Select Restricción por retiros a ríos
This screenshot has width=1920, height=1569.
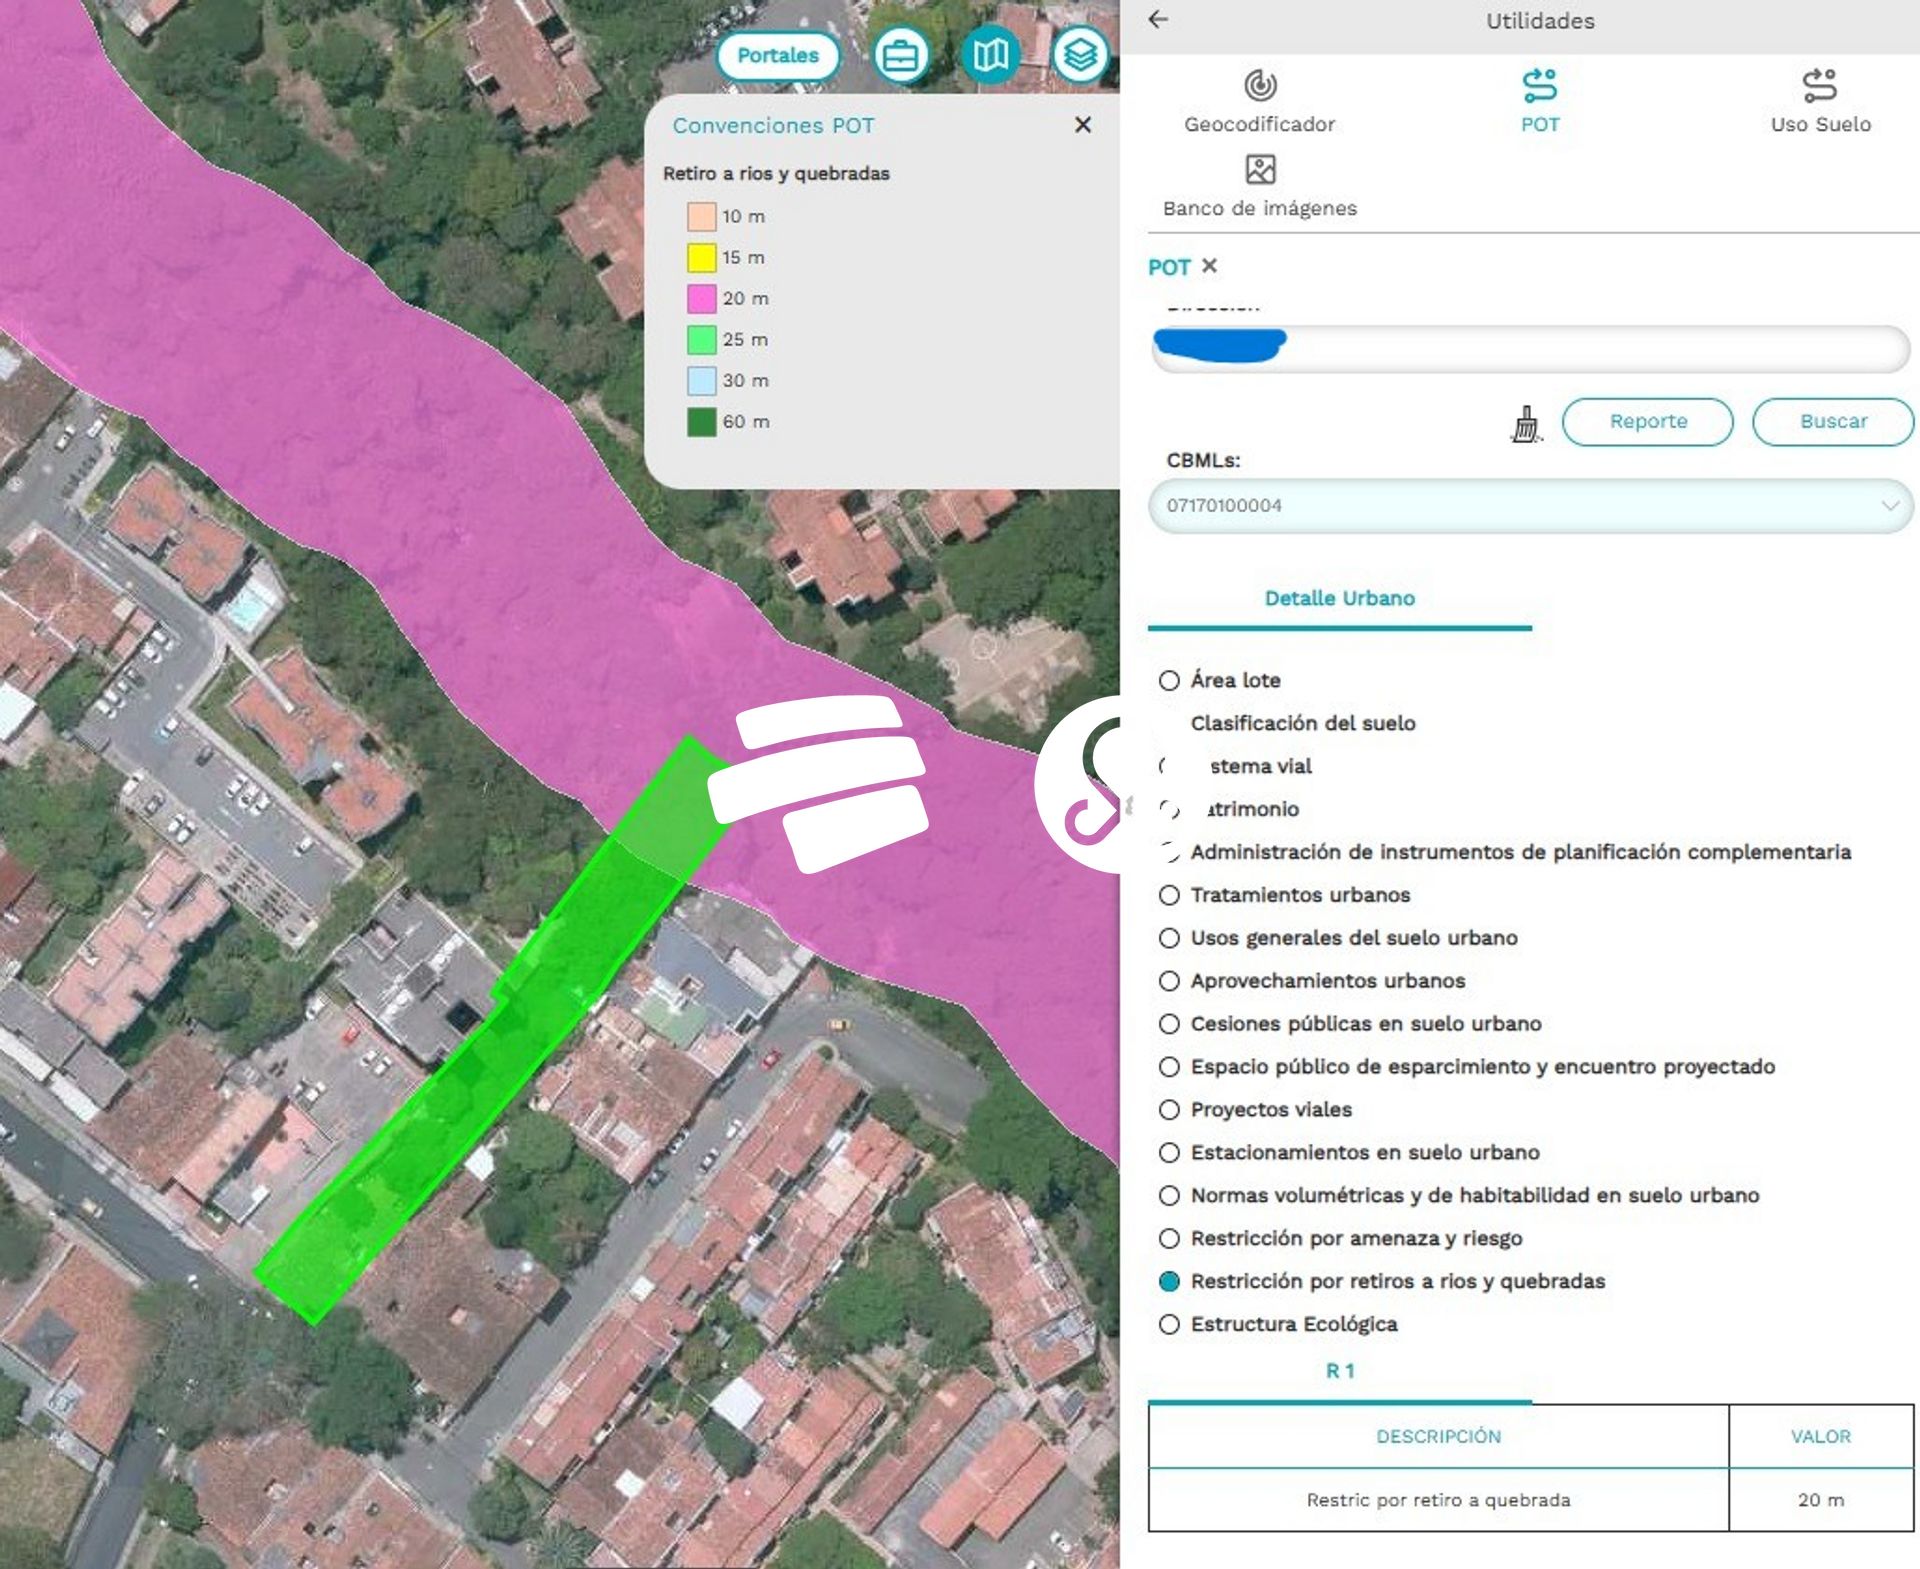[1169, 1282]
